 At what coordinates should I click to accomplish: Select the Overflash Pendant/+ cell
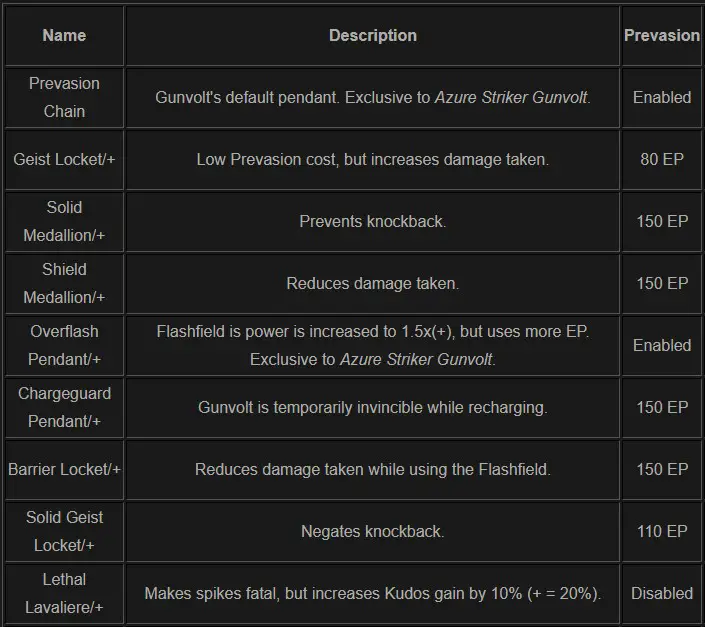pyautogui.click(x=64, y=346)
